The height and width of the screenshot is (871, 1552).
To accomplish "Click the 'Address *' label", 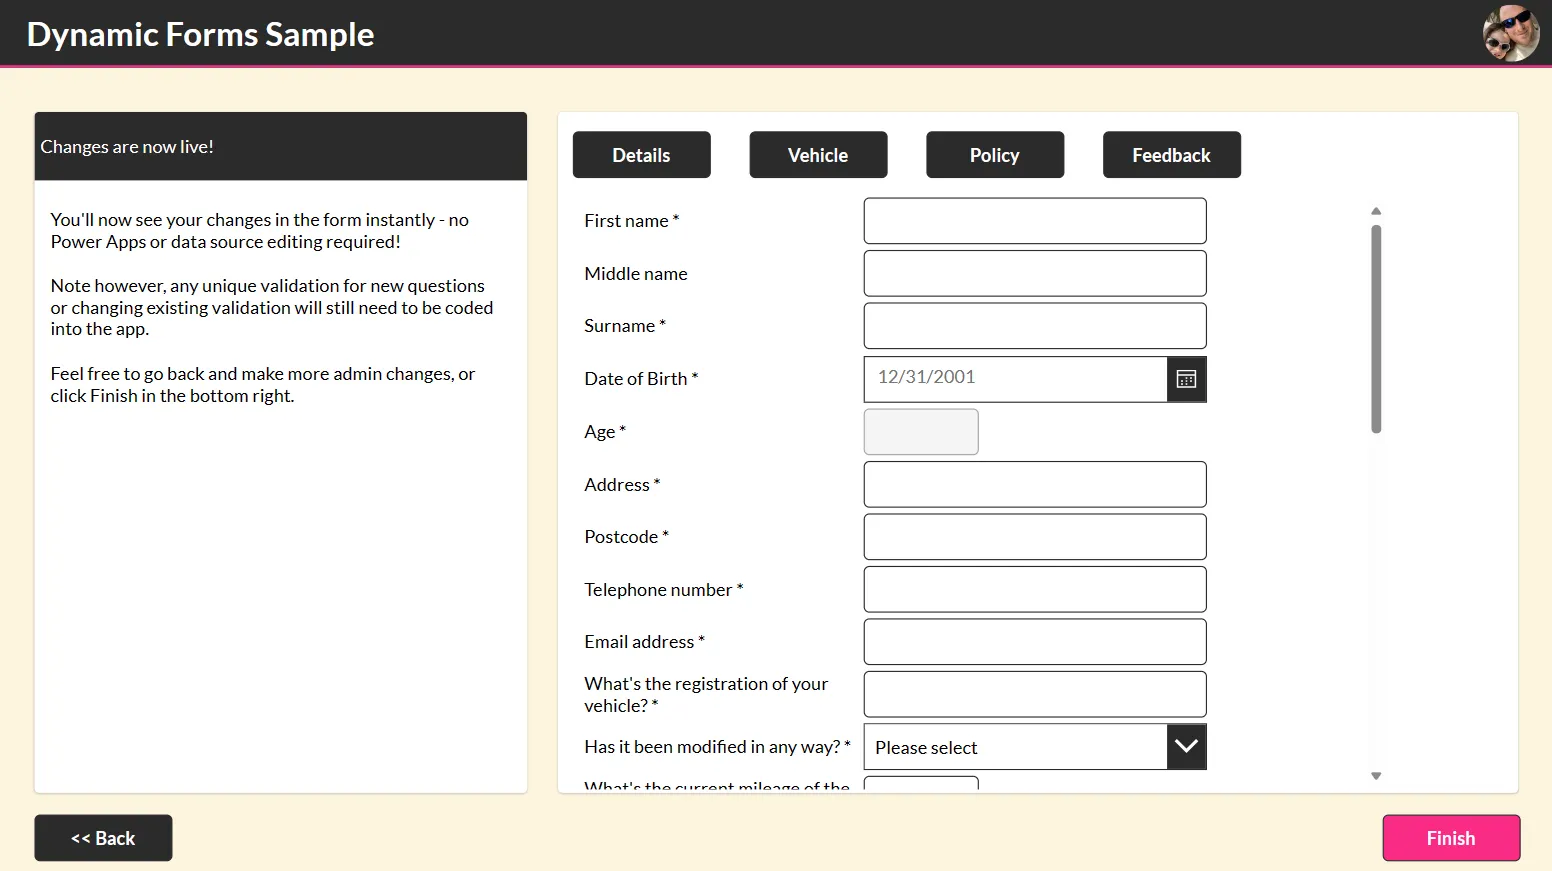I will pos(622,485).
